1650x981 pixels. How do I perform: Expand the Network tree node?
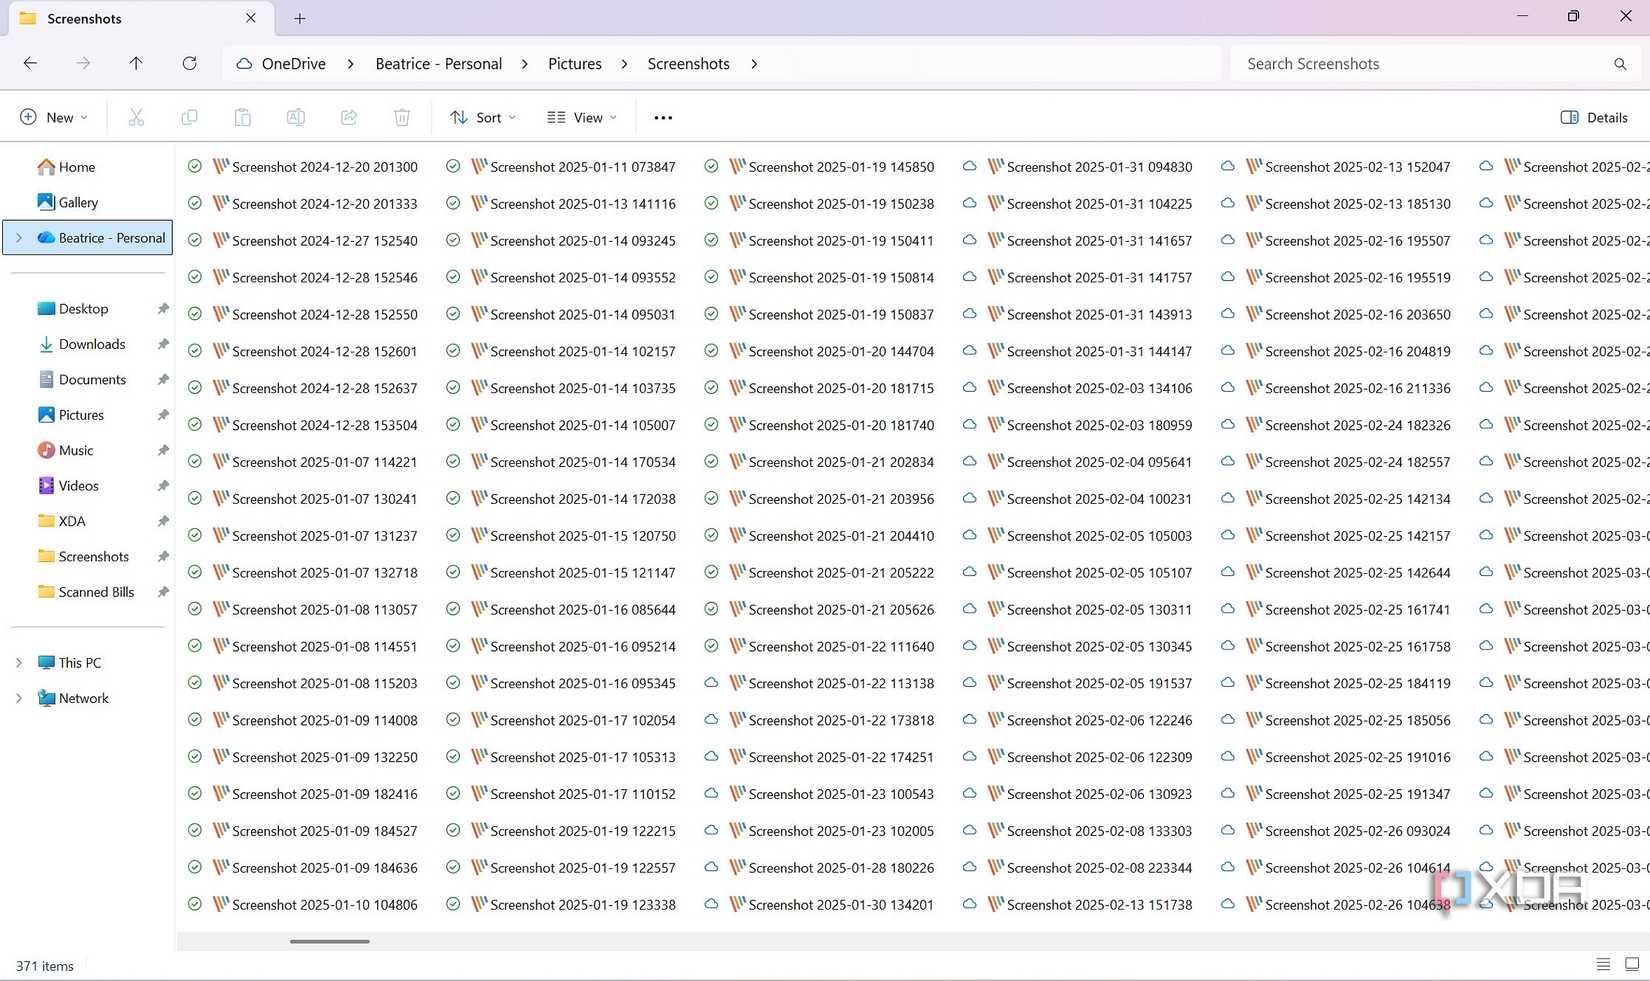(x=18, y=698)
